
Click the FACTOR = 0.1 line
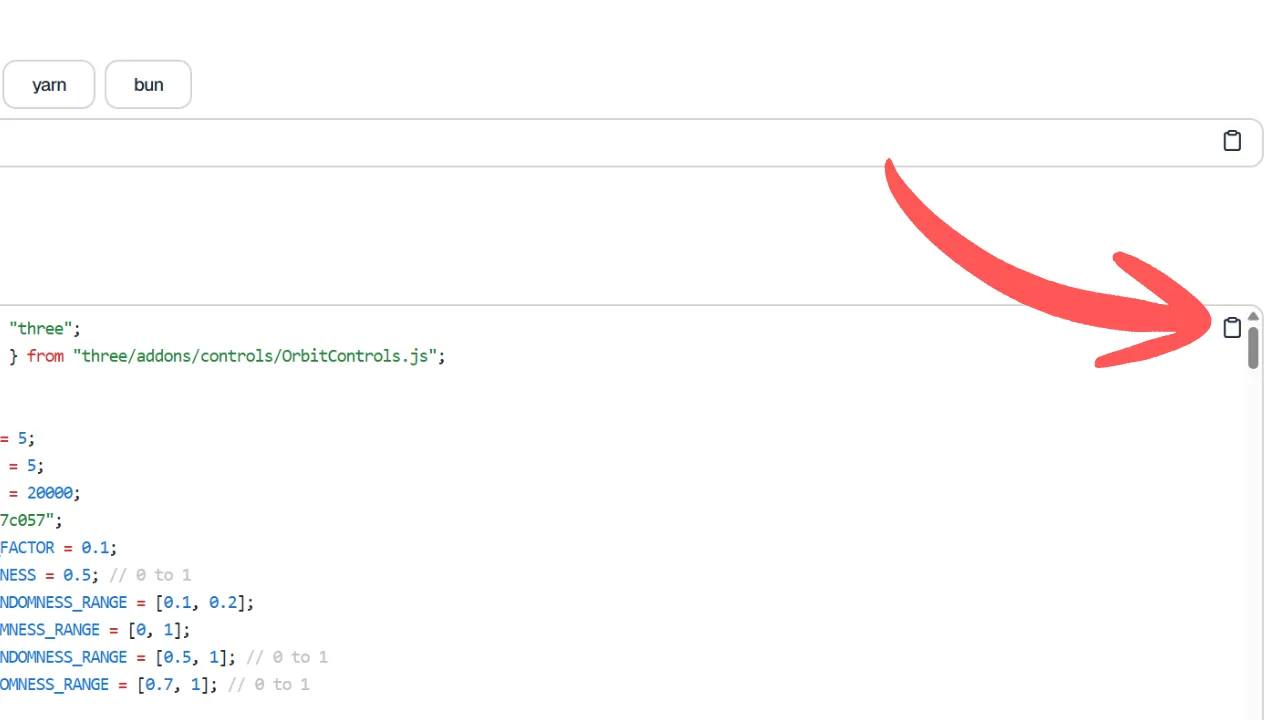58,548
